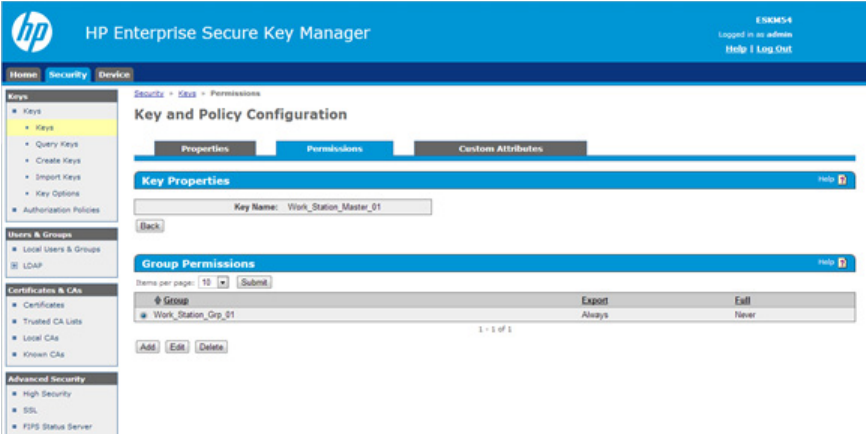Screen dimensions: 867x435
Task: Click the Always export value
Action: 595,315
